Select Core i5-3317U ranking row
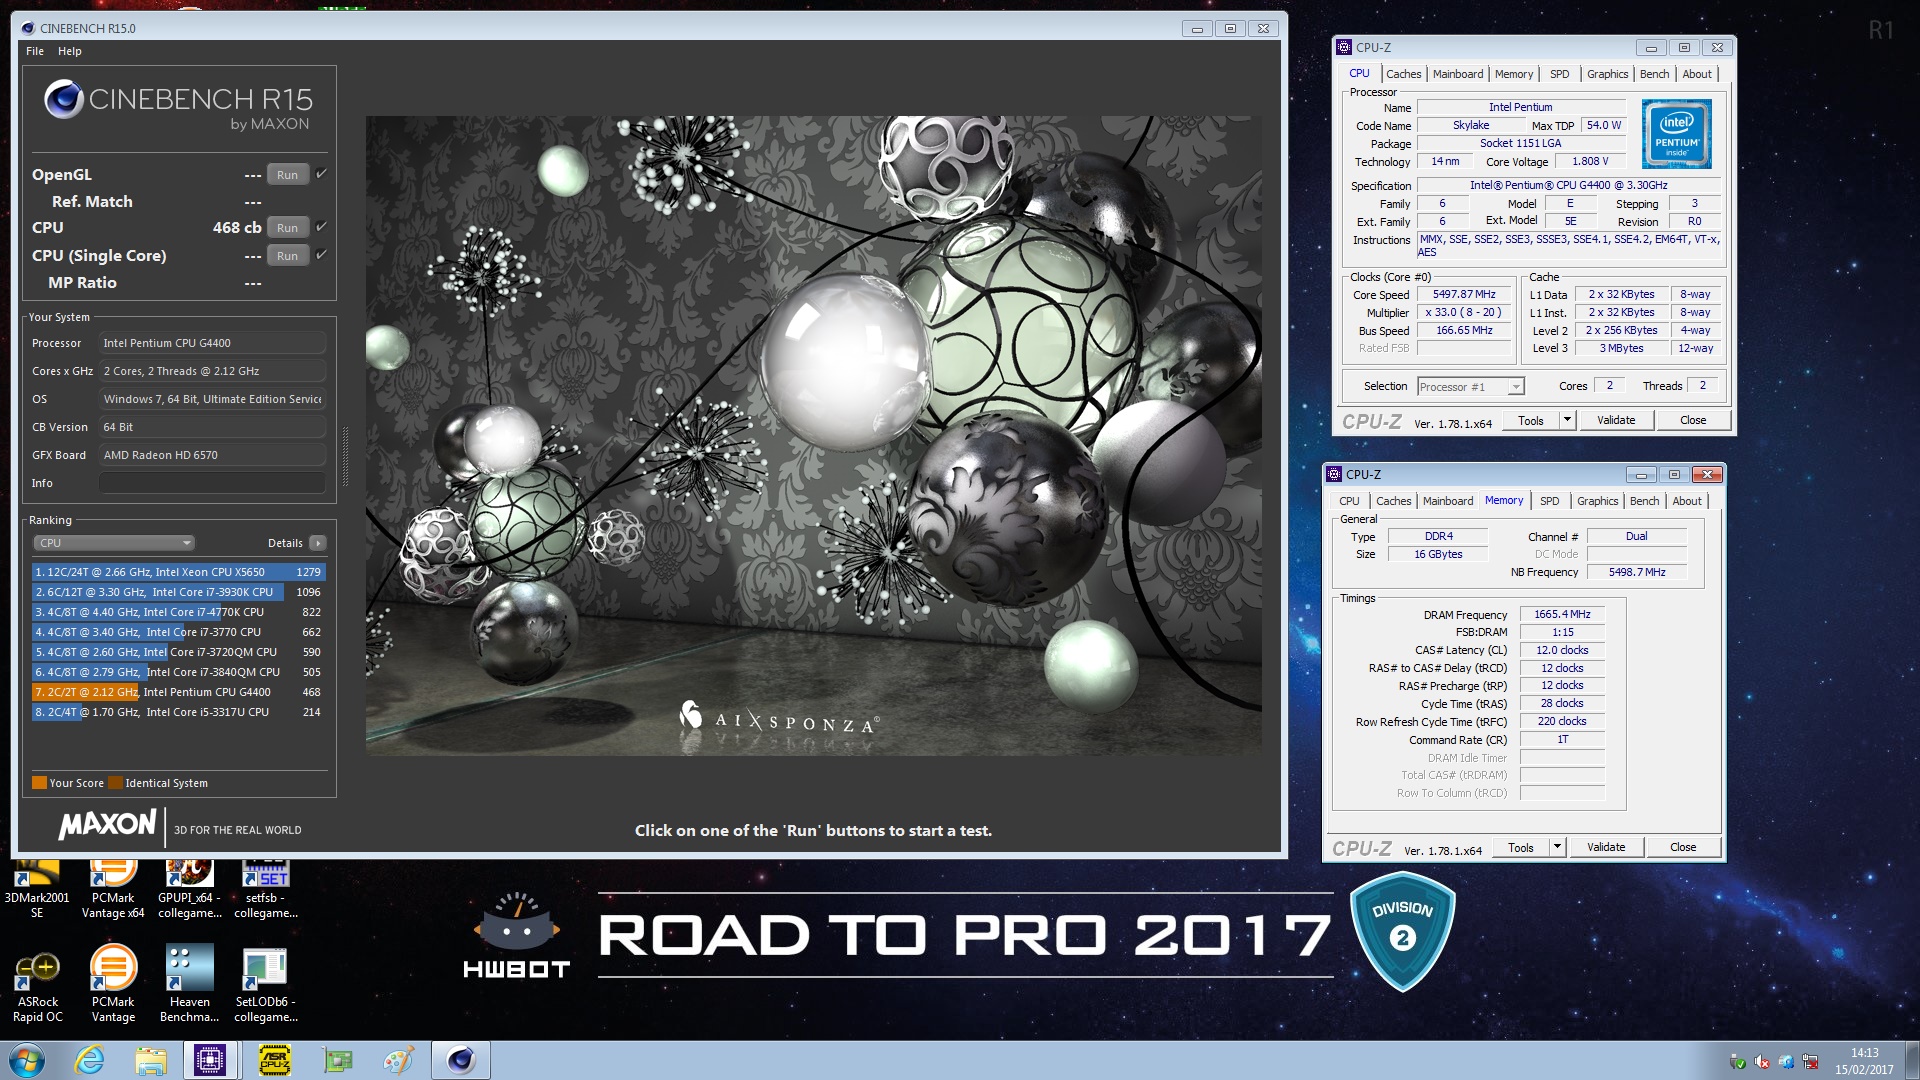This screenshot has height=1080, width=1920. (x=178, y=712)
